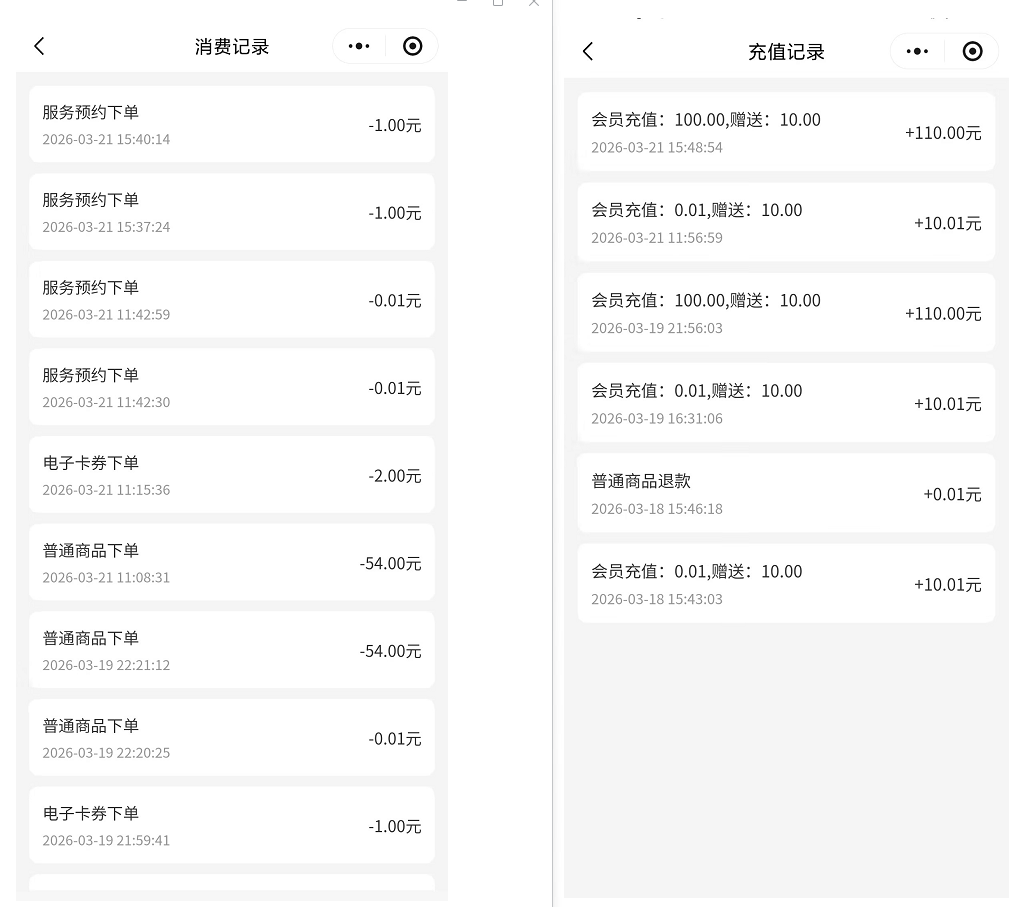Click the -2.00元 amount
Screen dimensions: 1023x907
[395, 476]
